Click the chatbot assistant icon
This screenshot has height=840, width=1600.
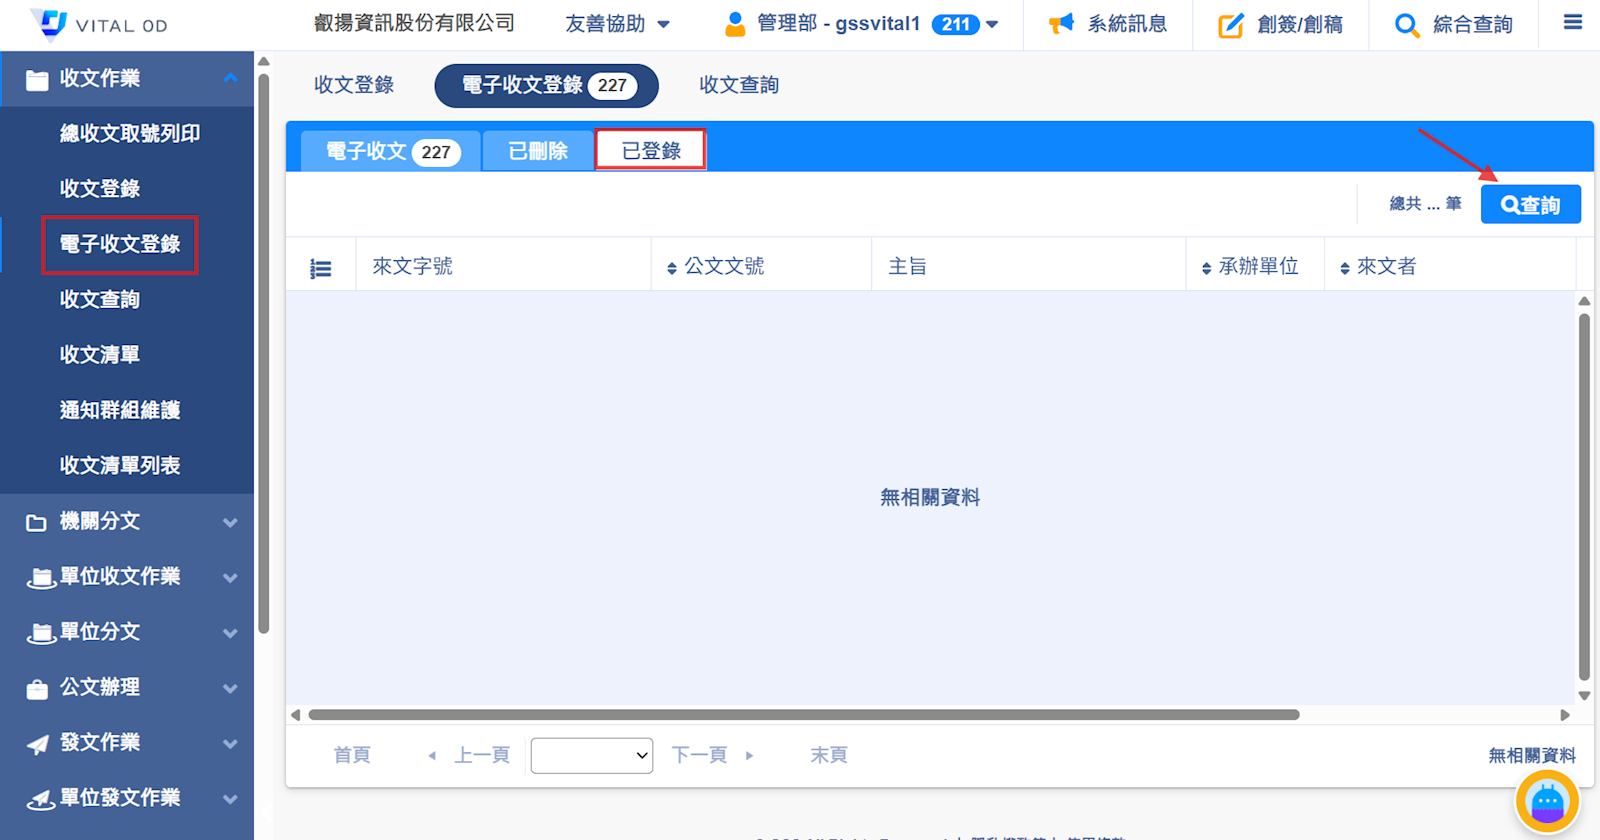pos(1546,802)
